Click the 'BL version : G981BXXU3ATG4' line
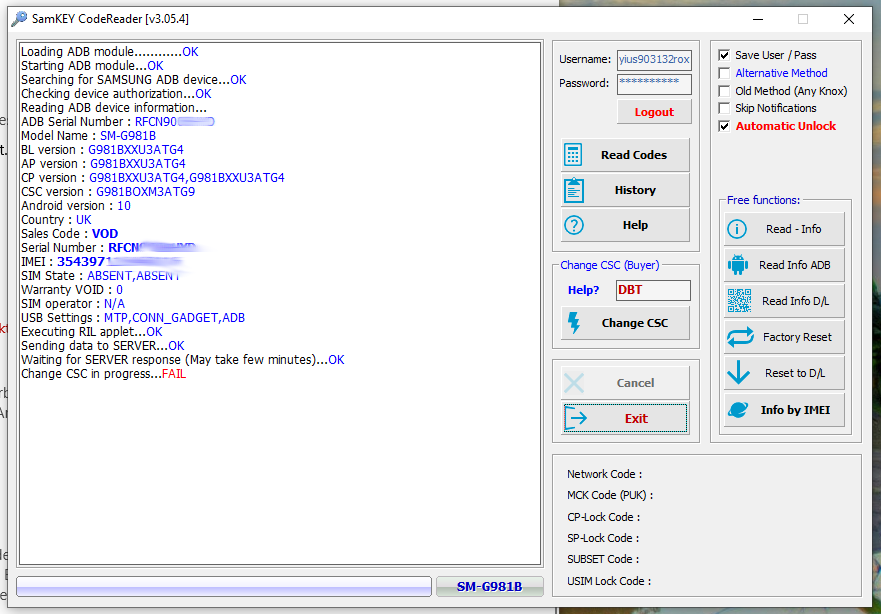The height and width of the screenshot is (614, 881). coord(102,150)
